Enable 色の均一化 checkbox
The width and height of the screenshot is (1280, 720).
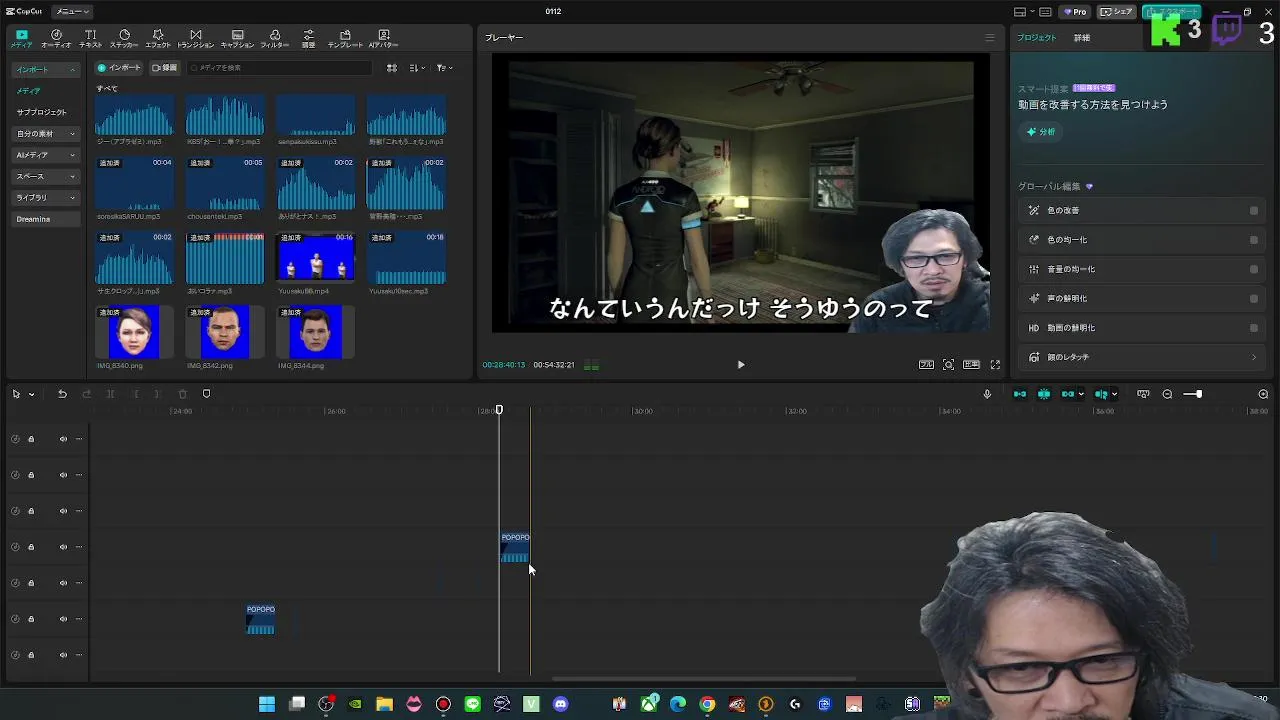tap(1254, 240)
